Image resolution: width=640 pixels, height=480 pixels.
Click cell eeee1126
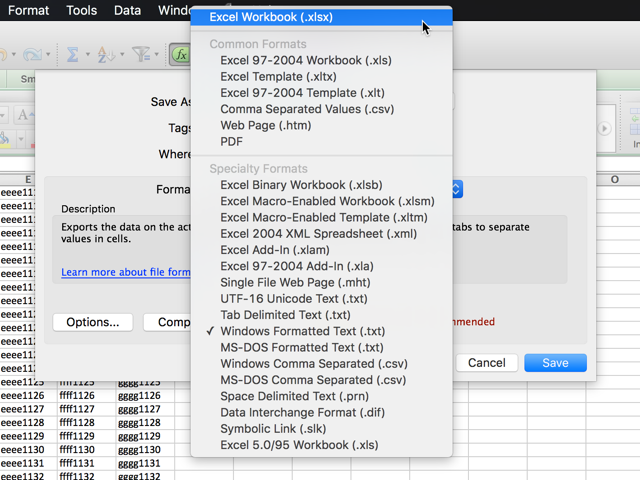[x=29, y=396]
